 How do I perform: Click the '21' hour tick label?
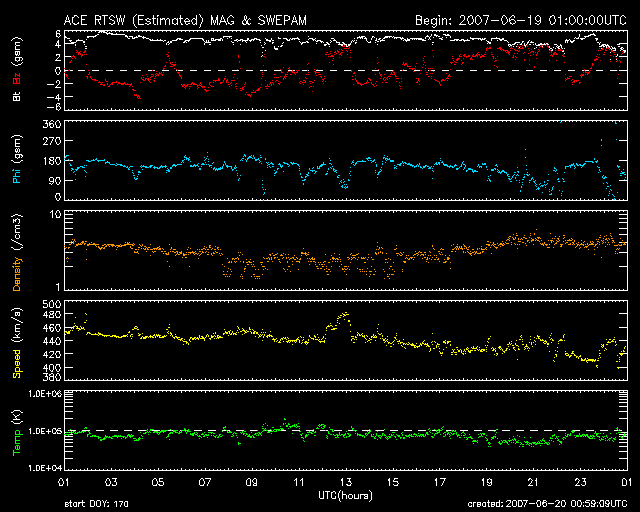[x=533, y=483]
